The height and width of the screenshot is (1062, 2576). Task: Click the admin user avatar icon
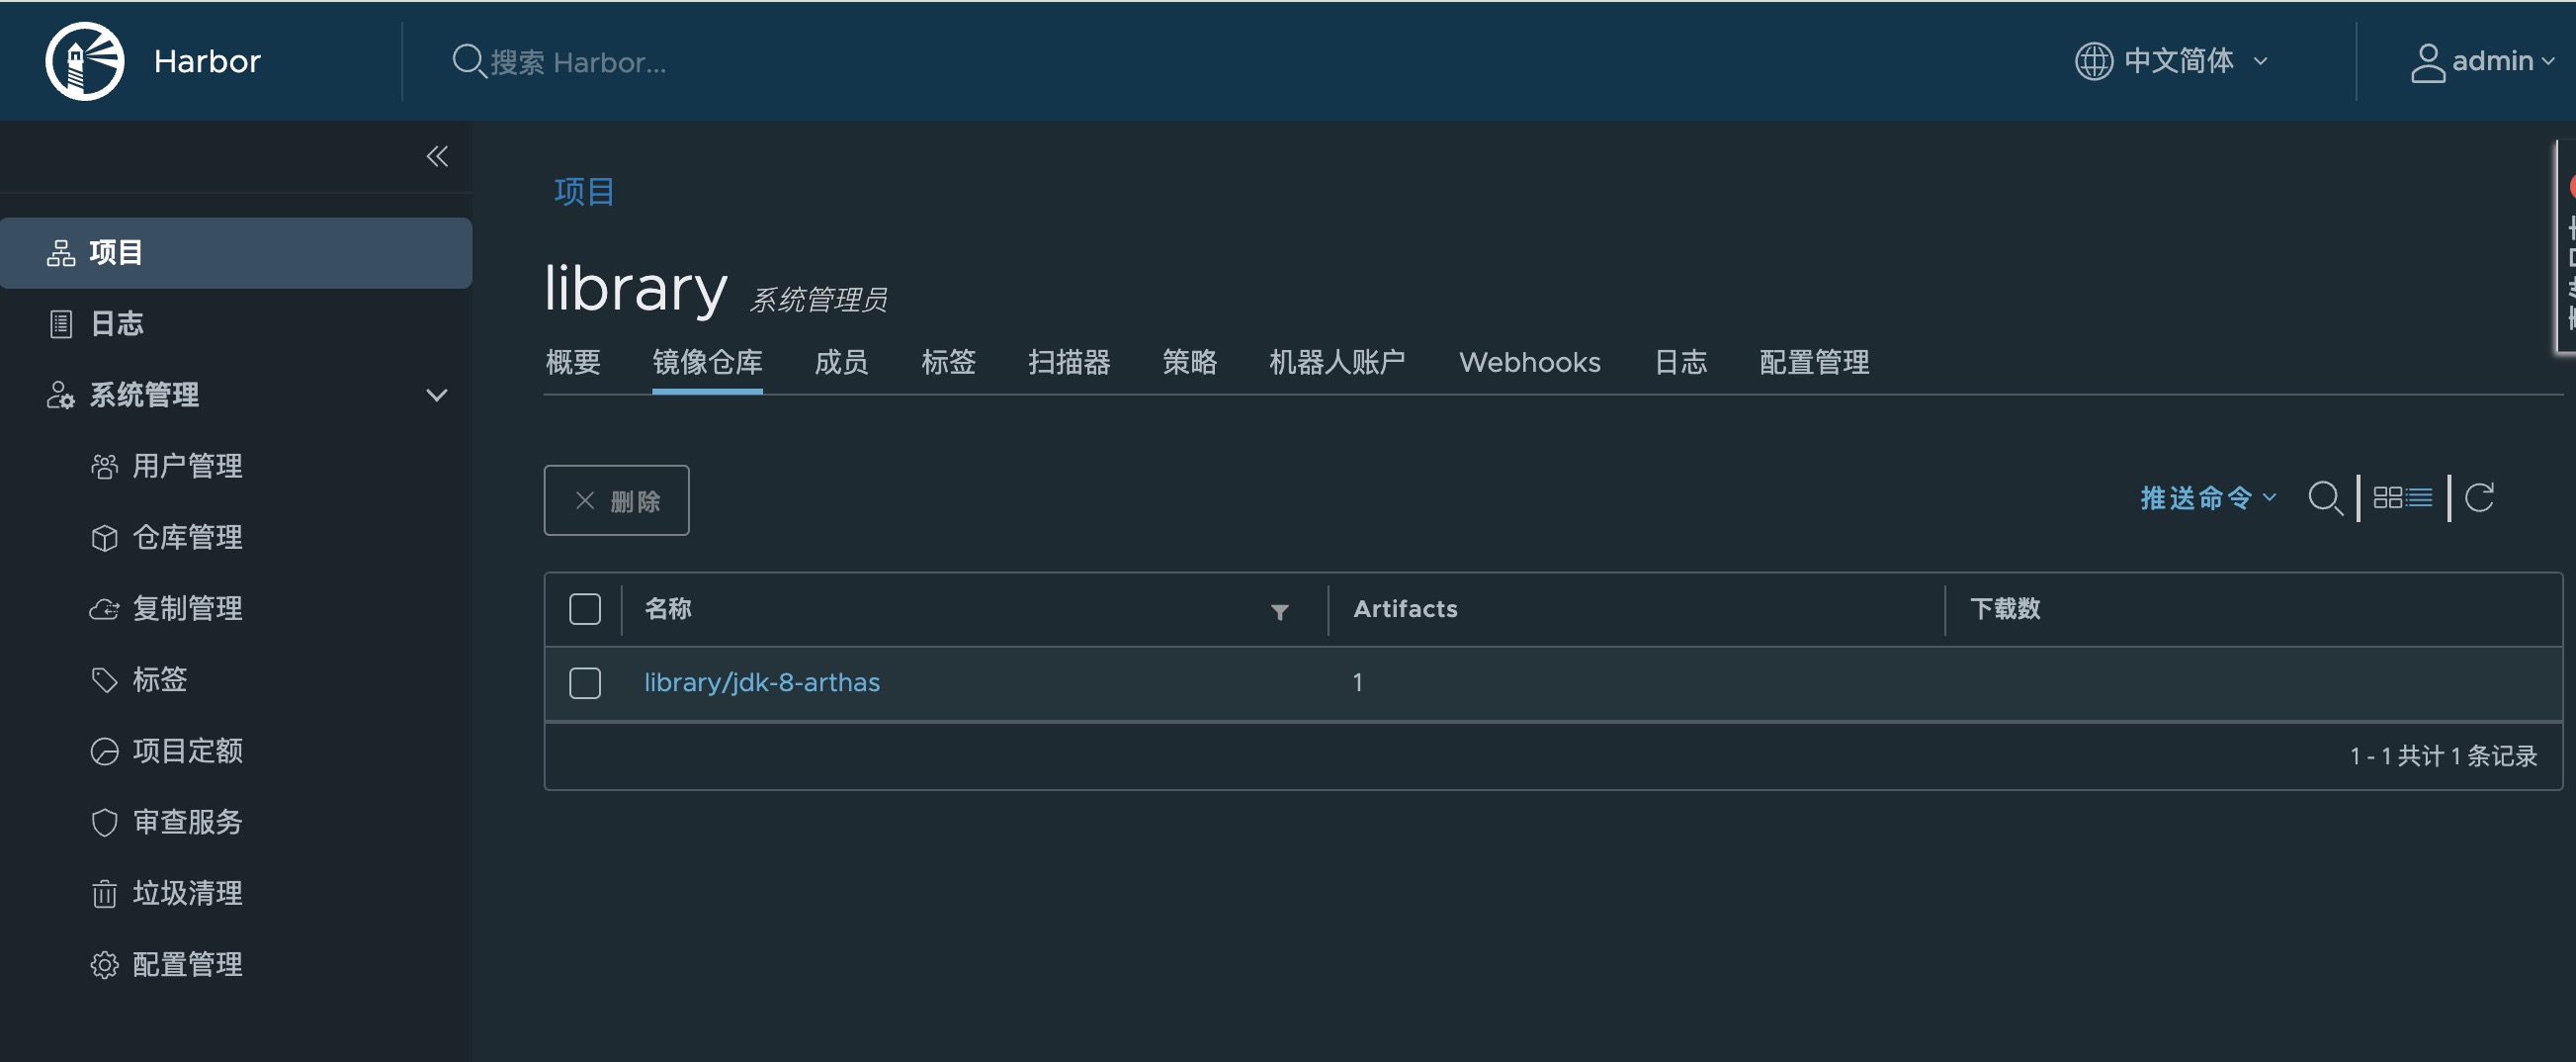point(2427,62)
